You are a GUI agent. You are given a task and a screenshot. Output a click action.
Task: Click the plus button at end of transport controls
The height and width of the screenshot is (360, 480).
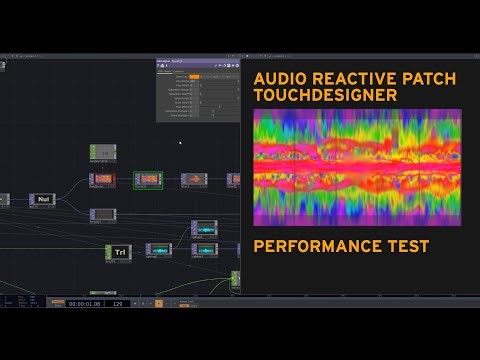(175, 304)
